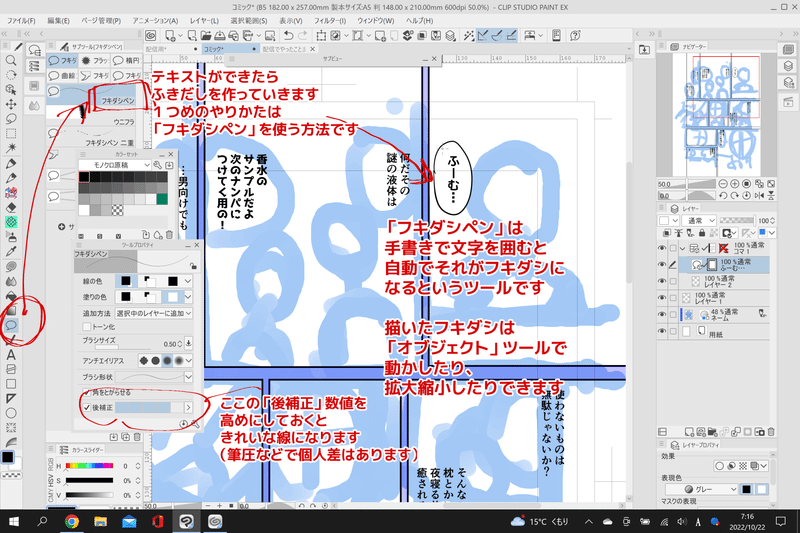Click the Open file folder icon
Image resolution: width=800 pixels, height=533 pixels.
point(206,35)
